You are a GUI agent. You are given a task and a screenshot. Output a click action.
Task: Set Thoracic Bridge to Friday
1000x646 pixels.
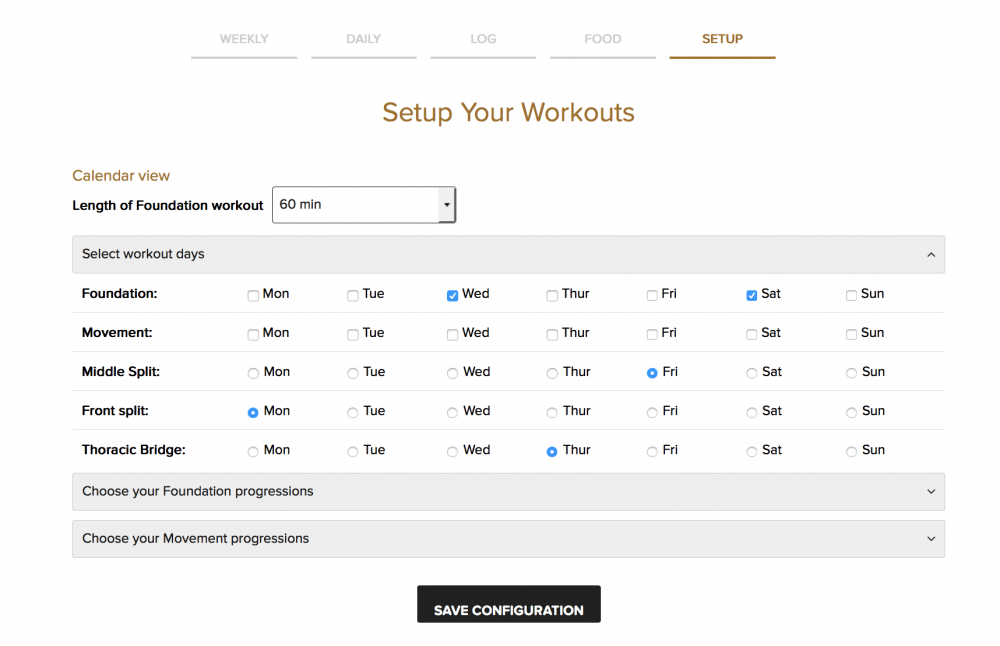click(652, 451)
